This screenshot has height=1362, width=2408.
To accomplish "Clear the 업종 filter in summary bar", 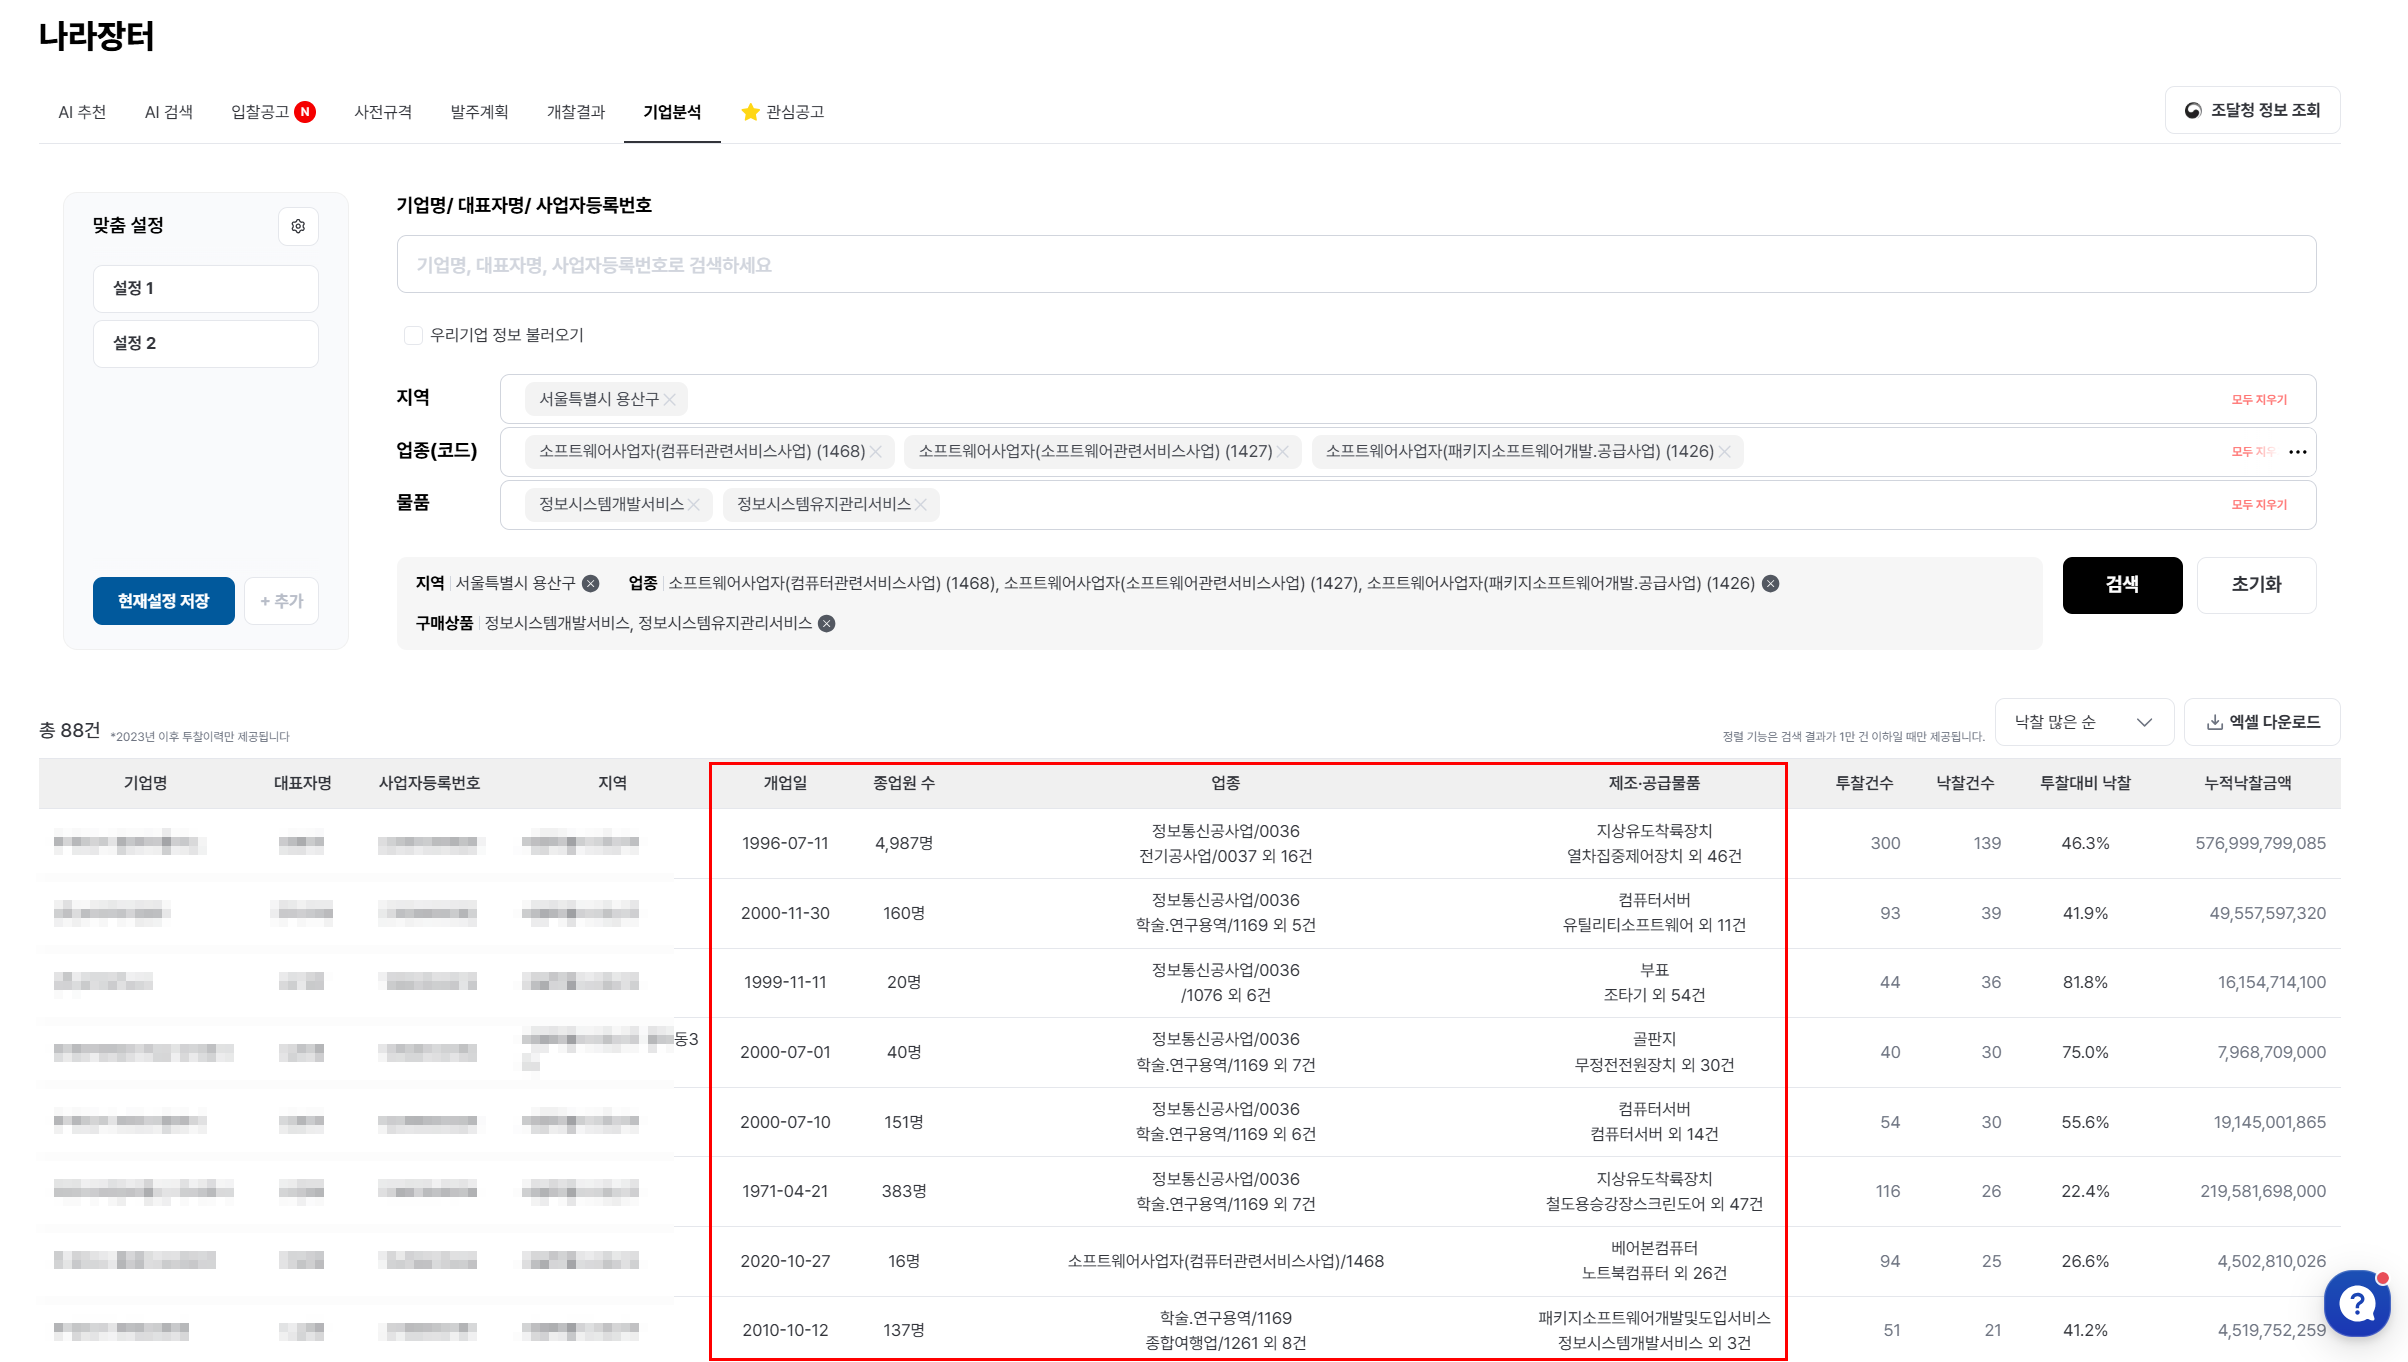I will 1770,584.
